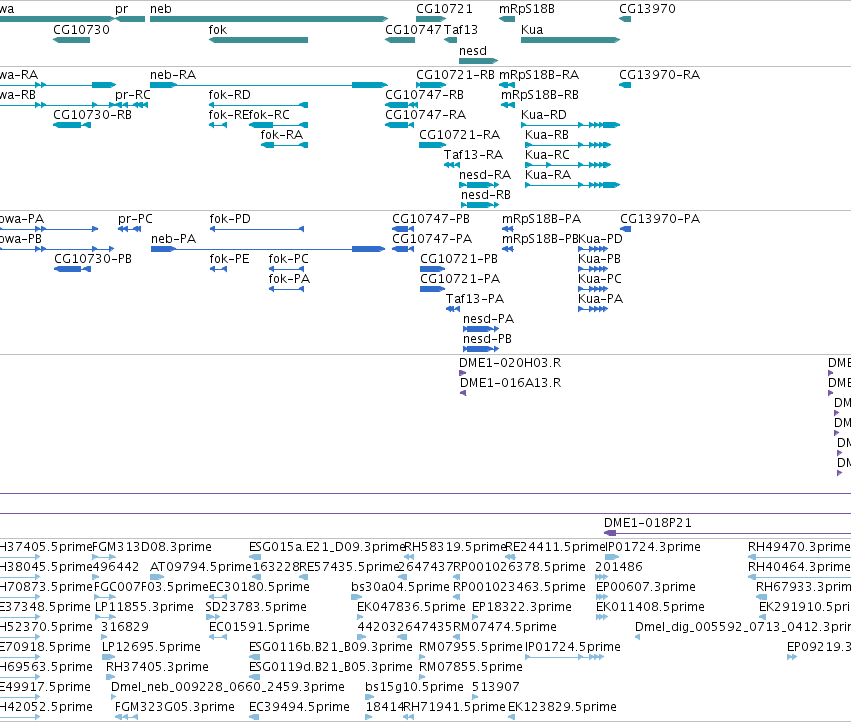Click the Kua-PA protein label
851x722 pixels.
click(x=600, y=299)
